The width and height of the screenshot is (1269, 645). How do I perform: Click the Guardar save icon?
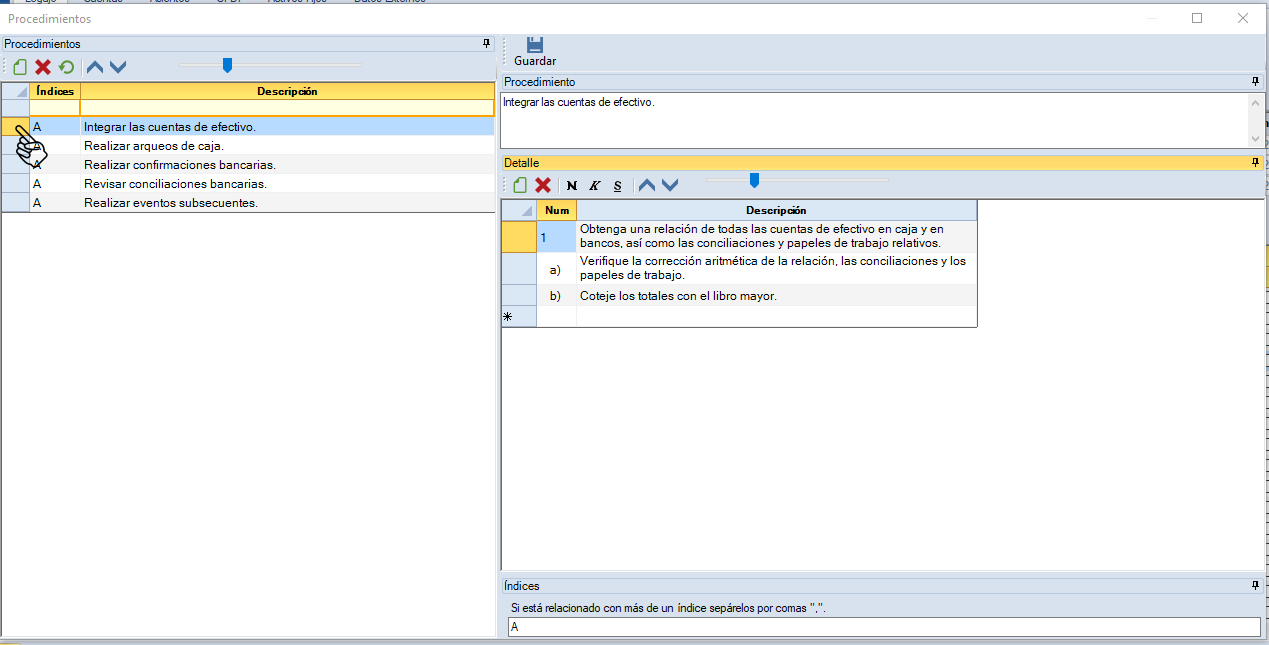[x=535, y=45]
